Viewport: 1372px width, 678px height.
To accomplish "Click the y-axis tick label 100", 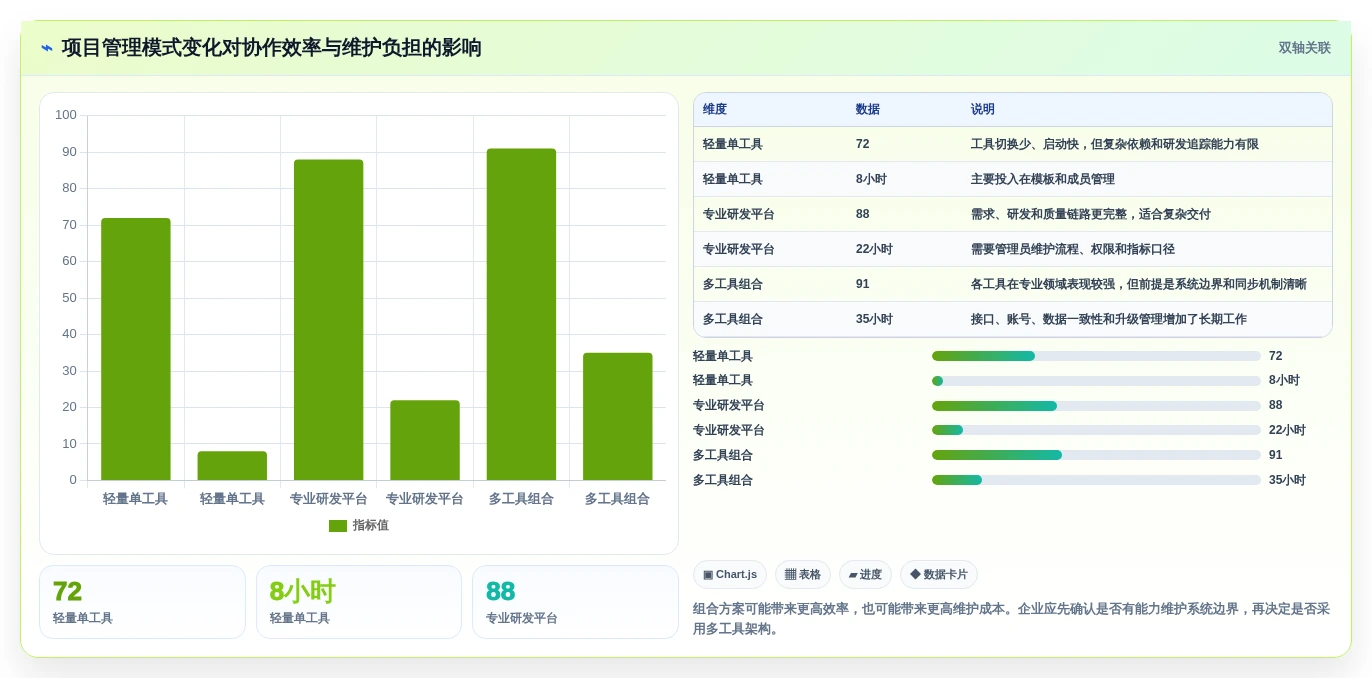I will (x=66, y=115).
